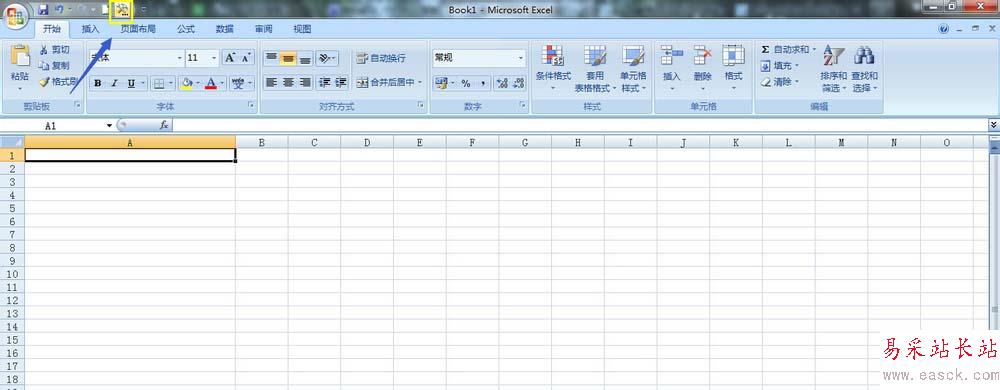Toggle top vertical alignment
The image size is (1000, 390).
[271, 58]
